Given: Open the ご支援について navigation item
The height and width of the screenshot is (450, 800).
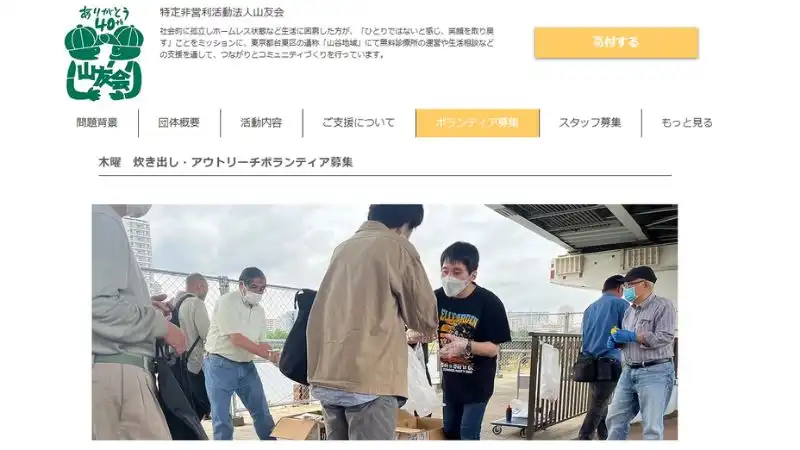Looking at the screenshot, I should (x=359, y=123).
